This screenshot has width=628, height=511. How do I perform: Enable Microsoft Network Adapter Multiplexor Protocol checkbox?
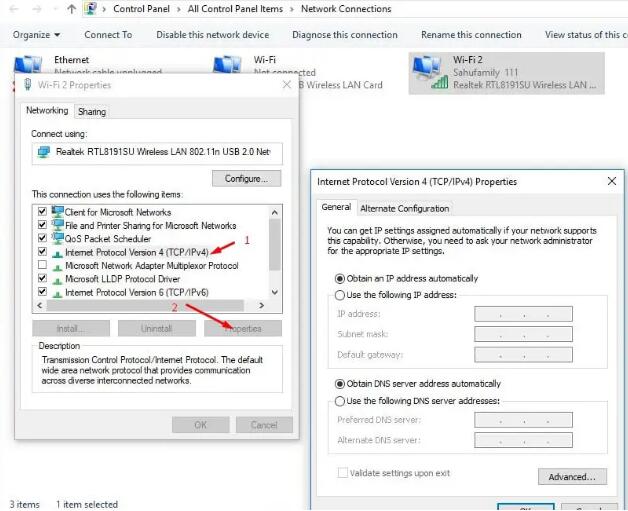(x=42, y=265)
